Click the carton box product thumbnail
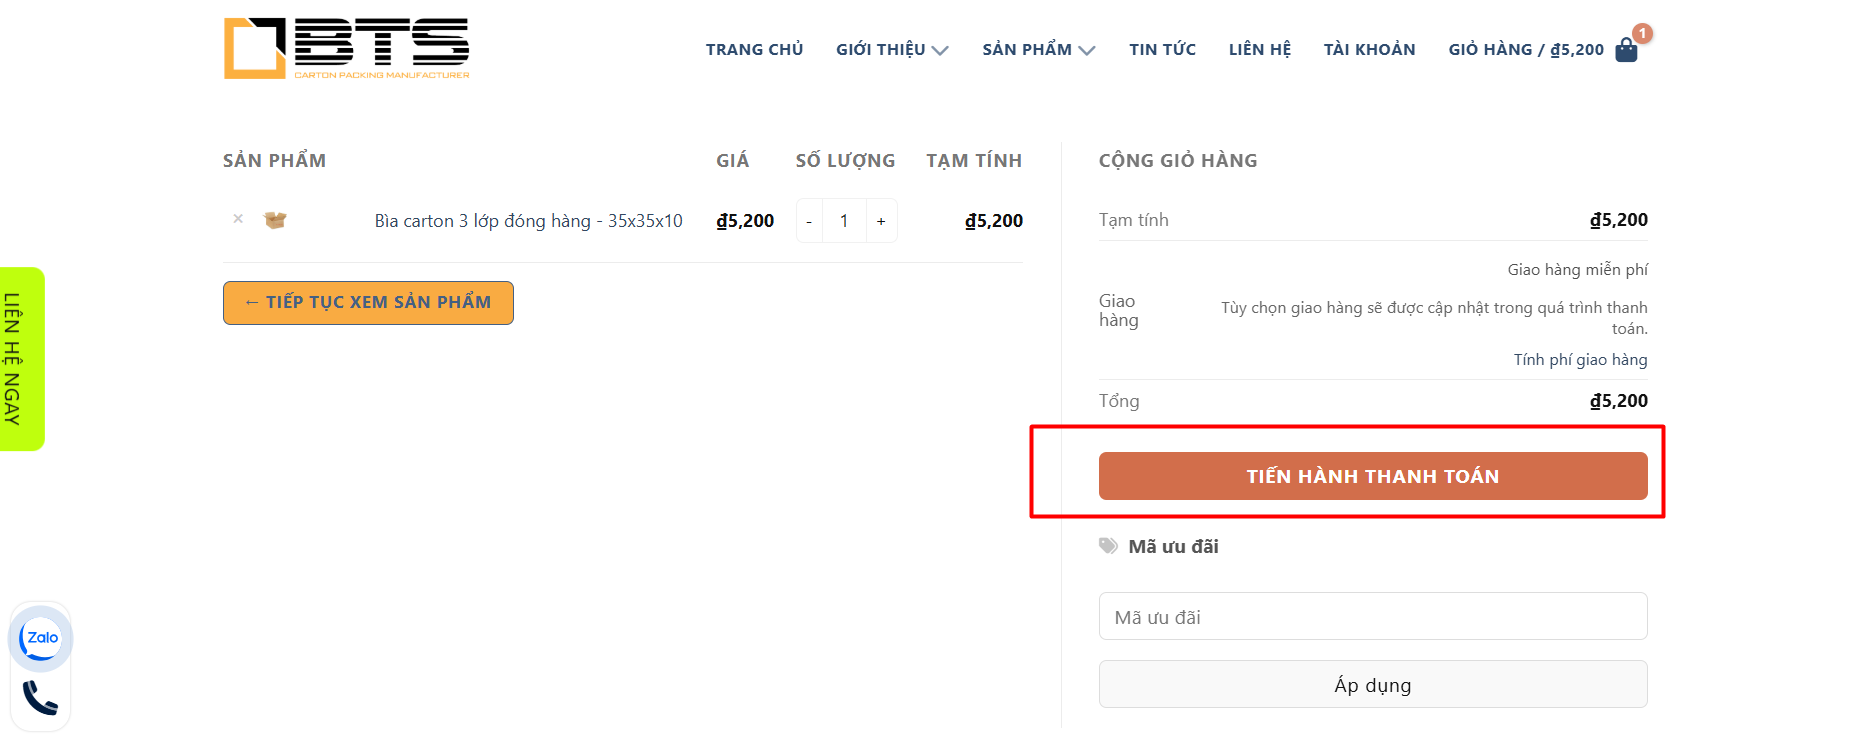Viewport: 1876px width, 741px height. tap(275, 220)
